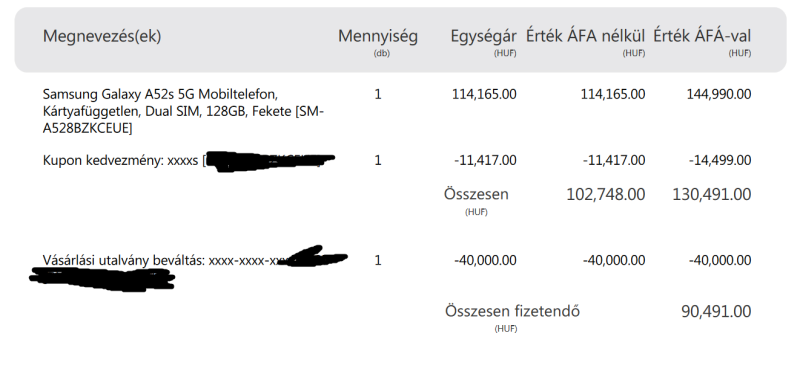This screenshot has height=380, width=800.
Task: Click the Megnevezés(ek) column header
Action: click(x=102, y=36)
